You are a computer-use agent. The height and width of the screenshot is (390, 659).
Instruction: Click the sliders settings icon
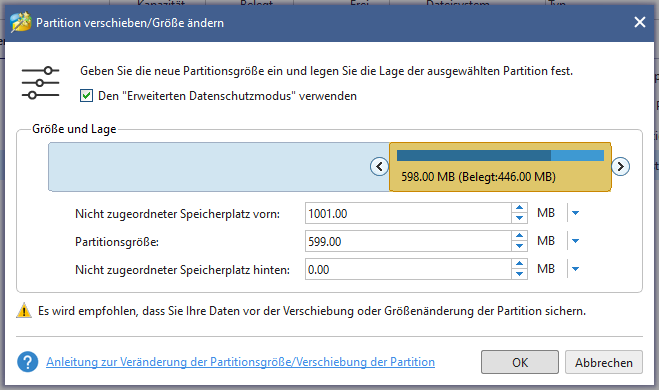point(40,83)
